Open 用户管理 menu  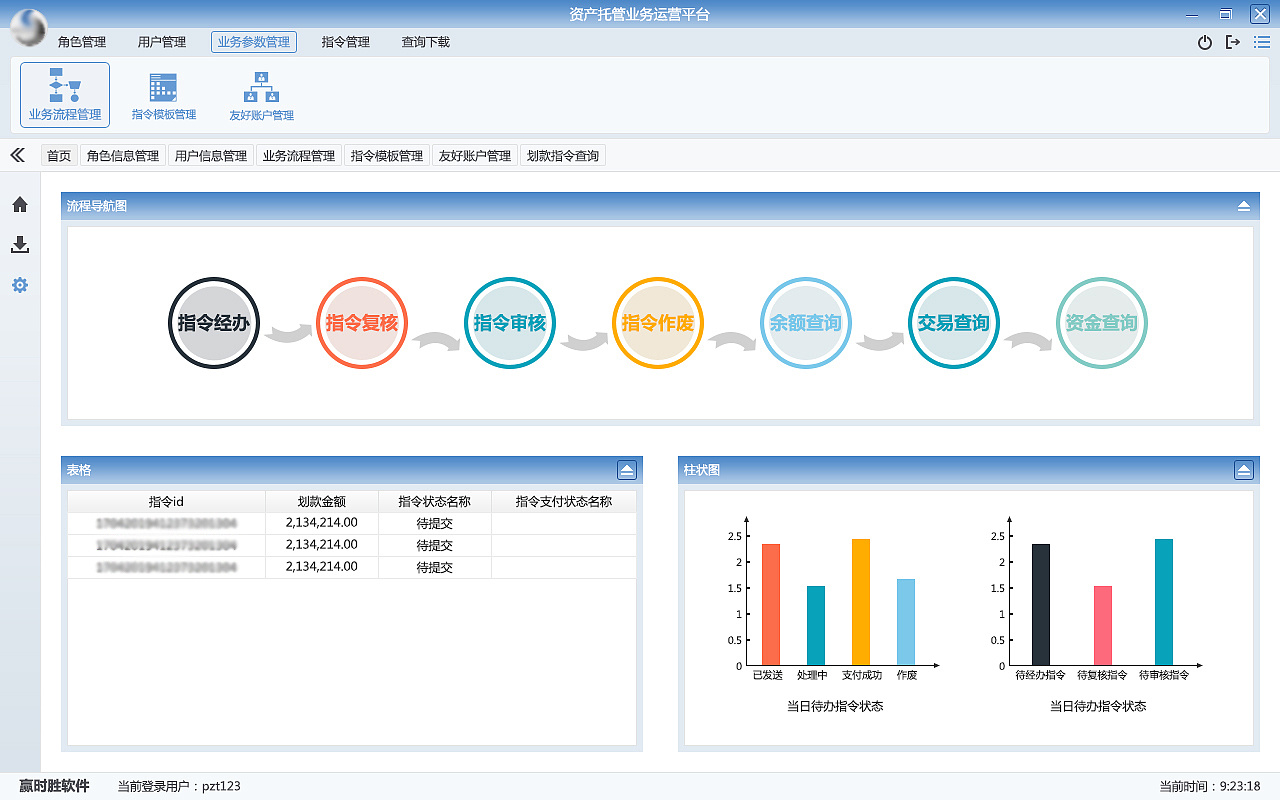click(x=162, y=42)
